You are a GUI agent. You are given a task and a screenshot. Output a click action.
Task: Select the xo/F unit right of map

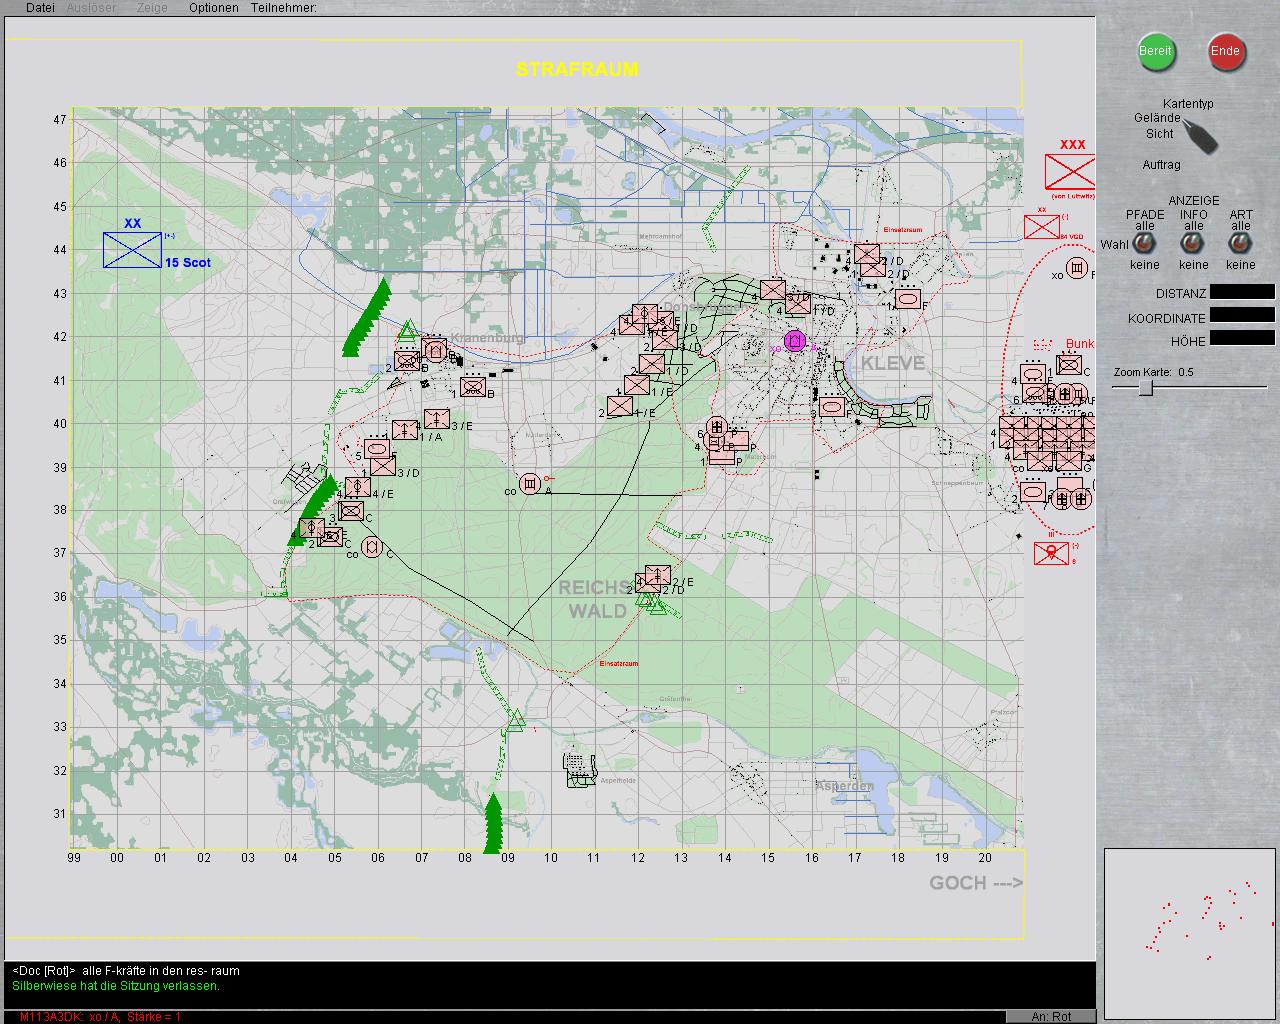(x=1076, y=268)
